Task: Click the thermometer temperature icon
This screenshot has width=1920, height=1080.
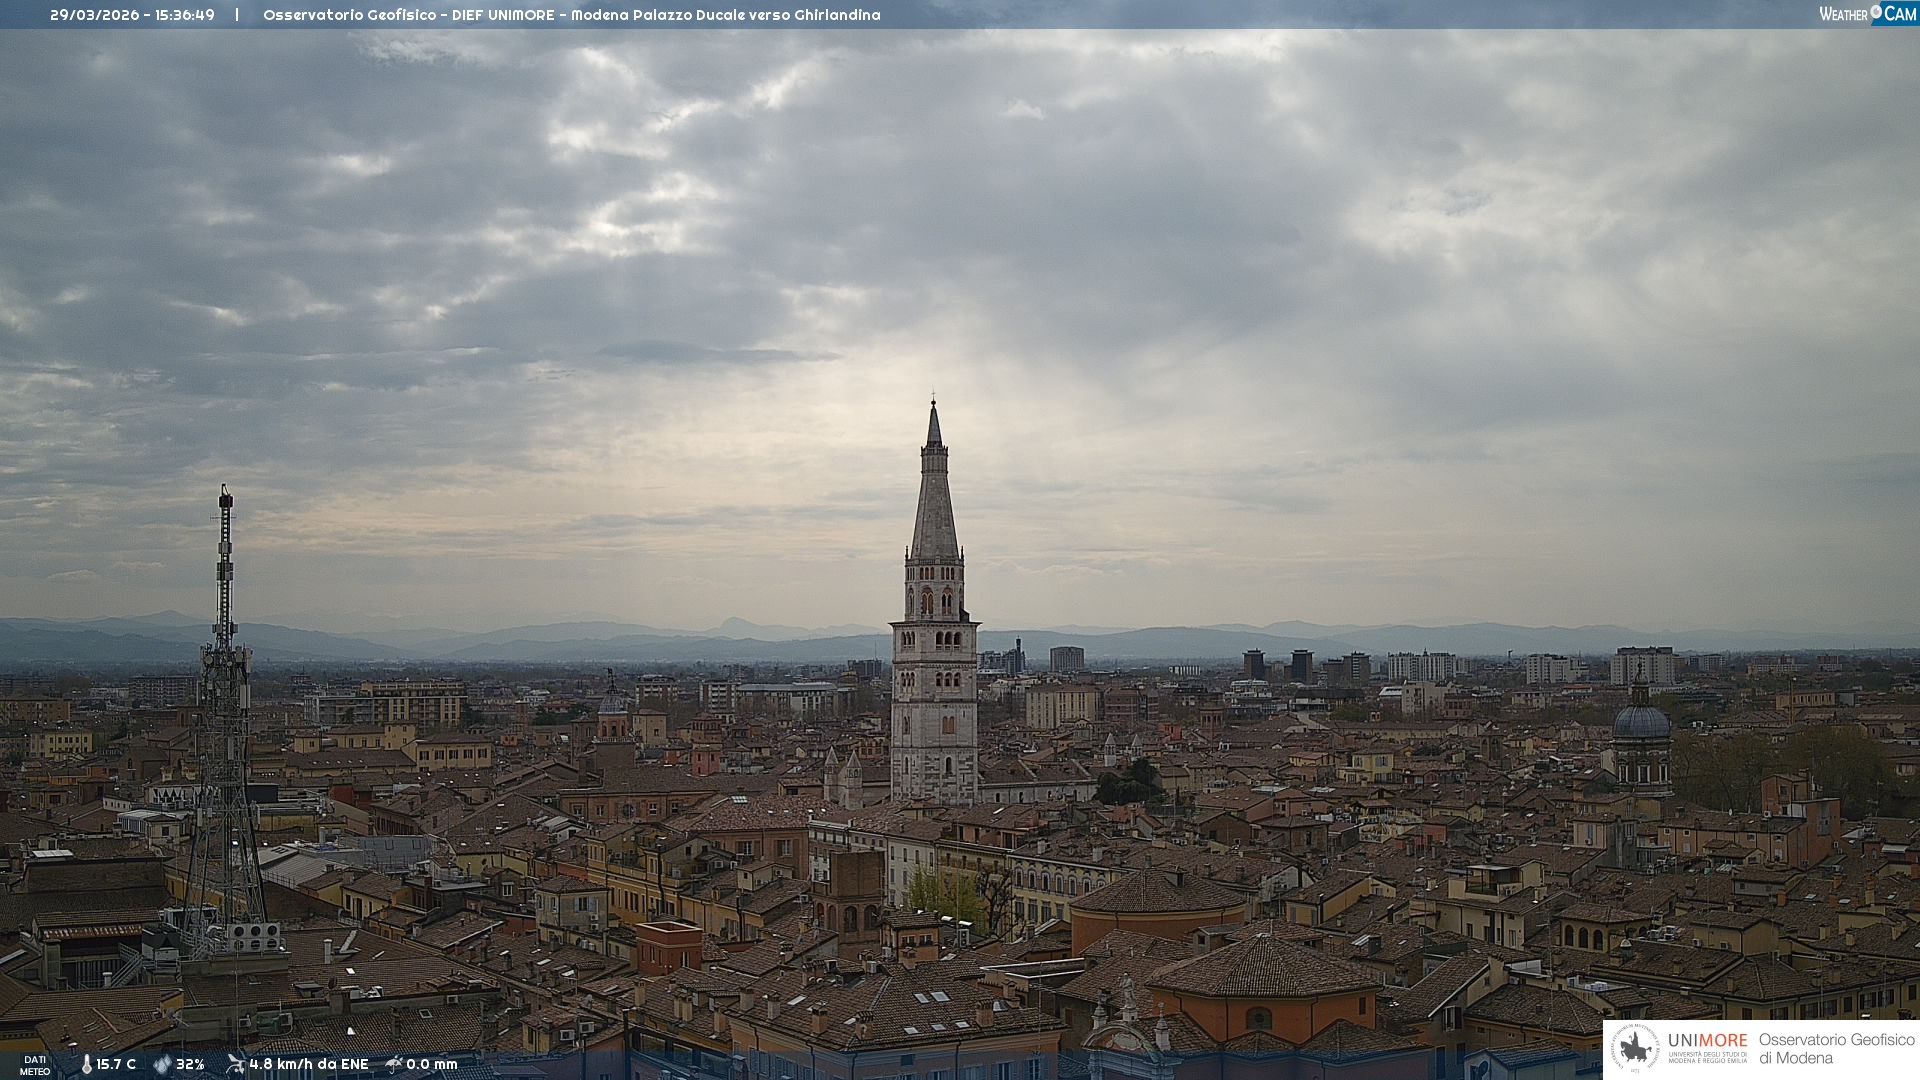Action: click(86, 1064)
